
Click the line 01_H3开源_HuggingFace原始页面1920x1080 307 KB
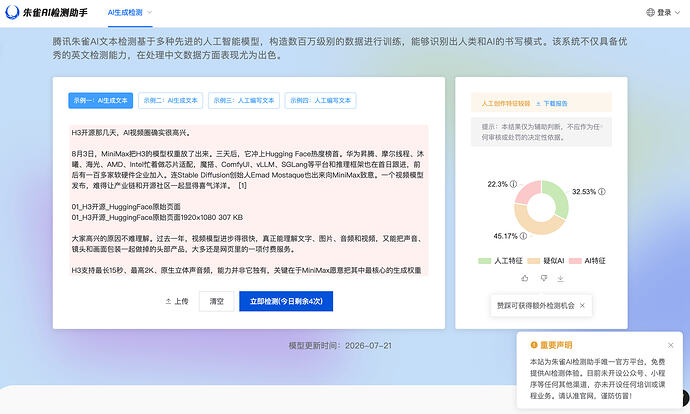(x=157, y=217)
